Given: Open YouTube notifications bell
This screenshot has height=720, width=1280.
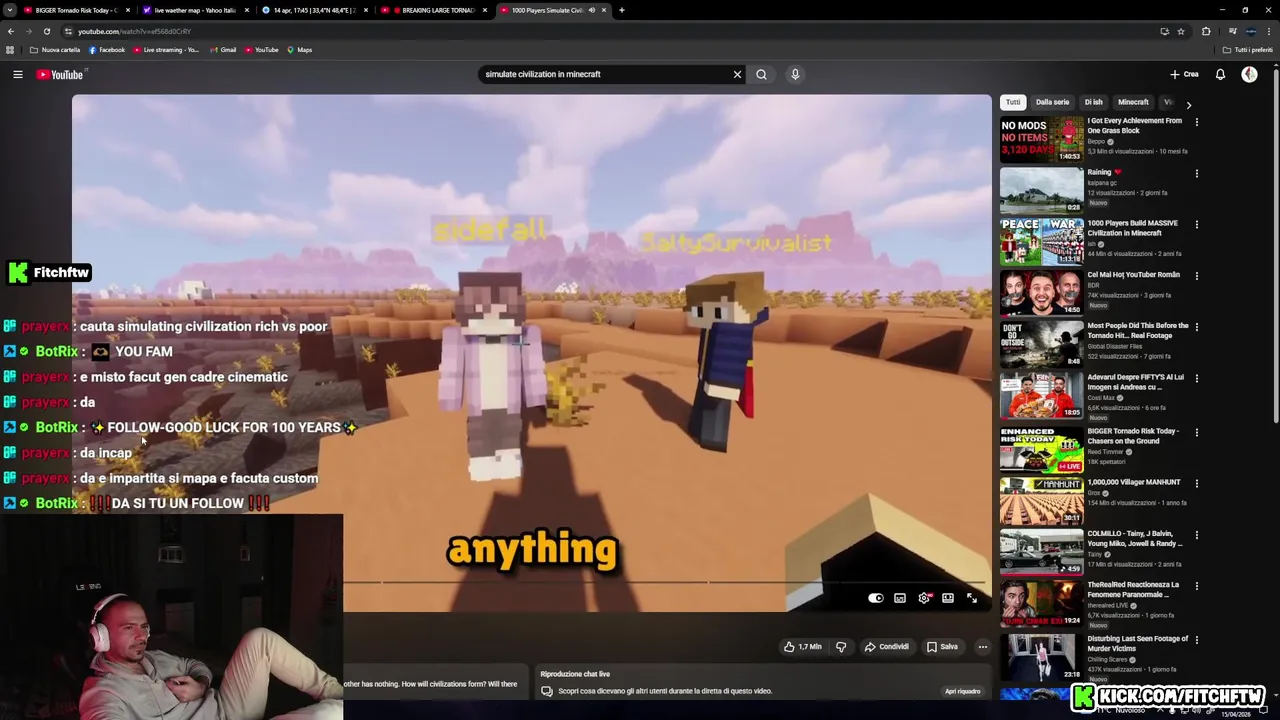Looking at the screenshot, I should [1220, 74].
